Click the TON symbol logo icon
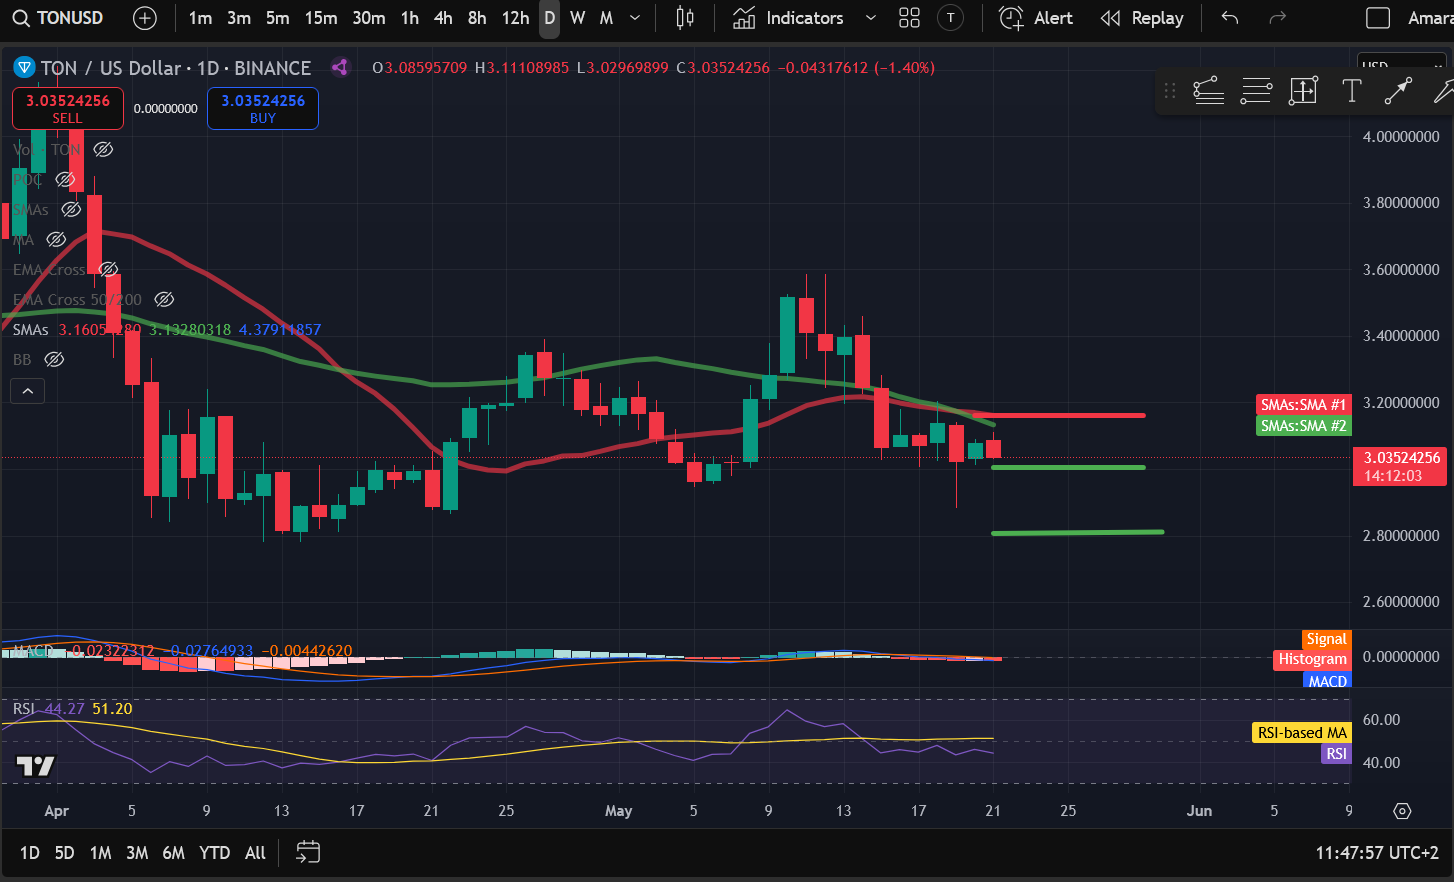Screen dimensions: 1454x882 coord(24,68)
